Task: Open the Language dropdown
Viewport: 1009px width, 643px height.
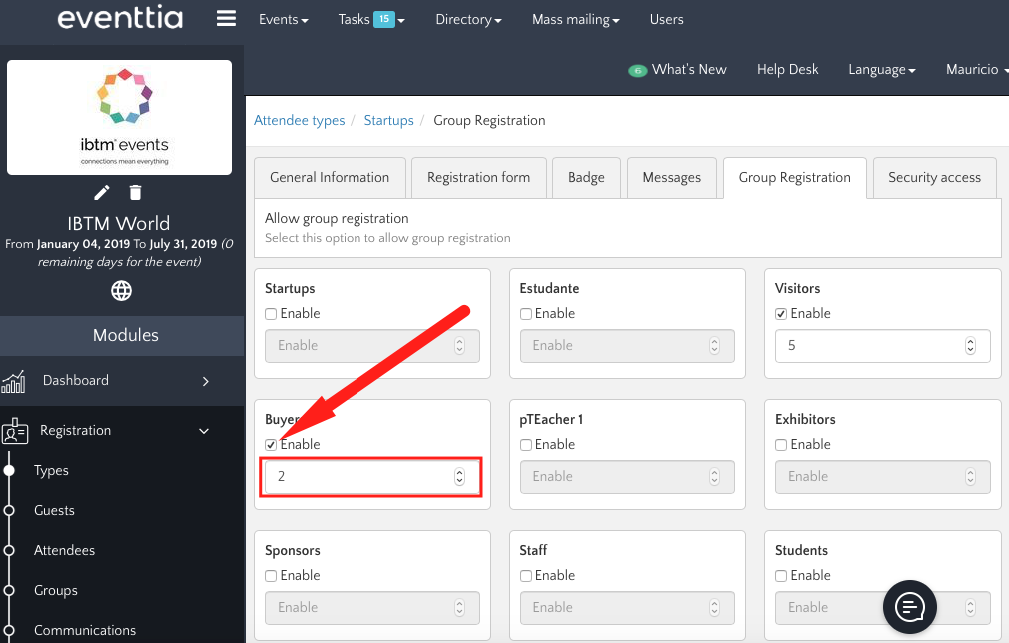Action: [882, 70]
